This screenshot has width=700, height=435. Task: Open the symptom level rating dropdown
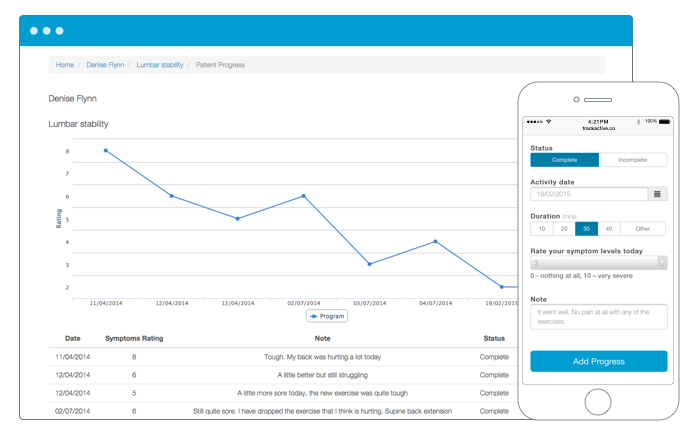coord(598,263)
